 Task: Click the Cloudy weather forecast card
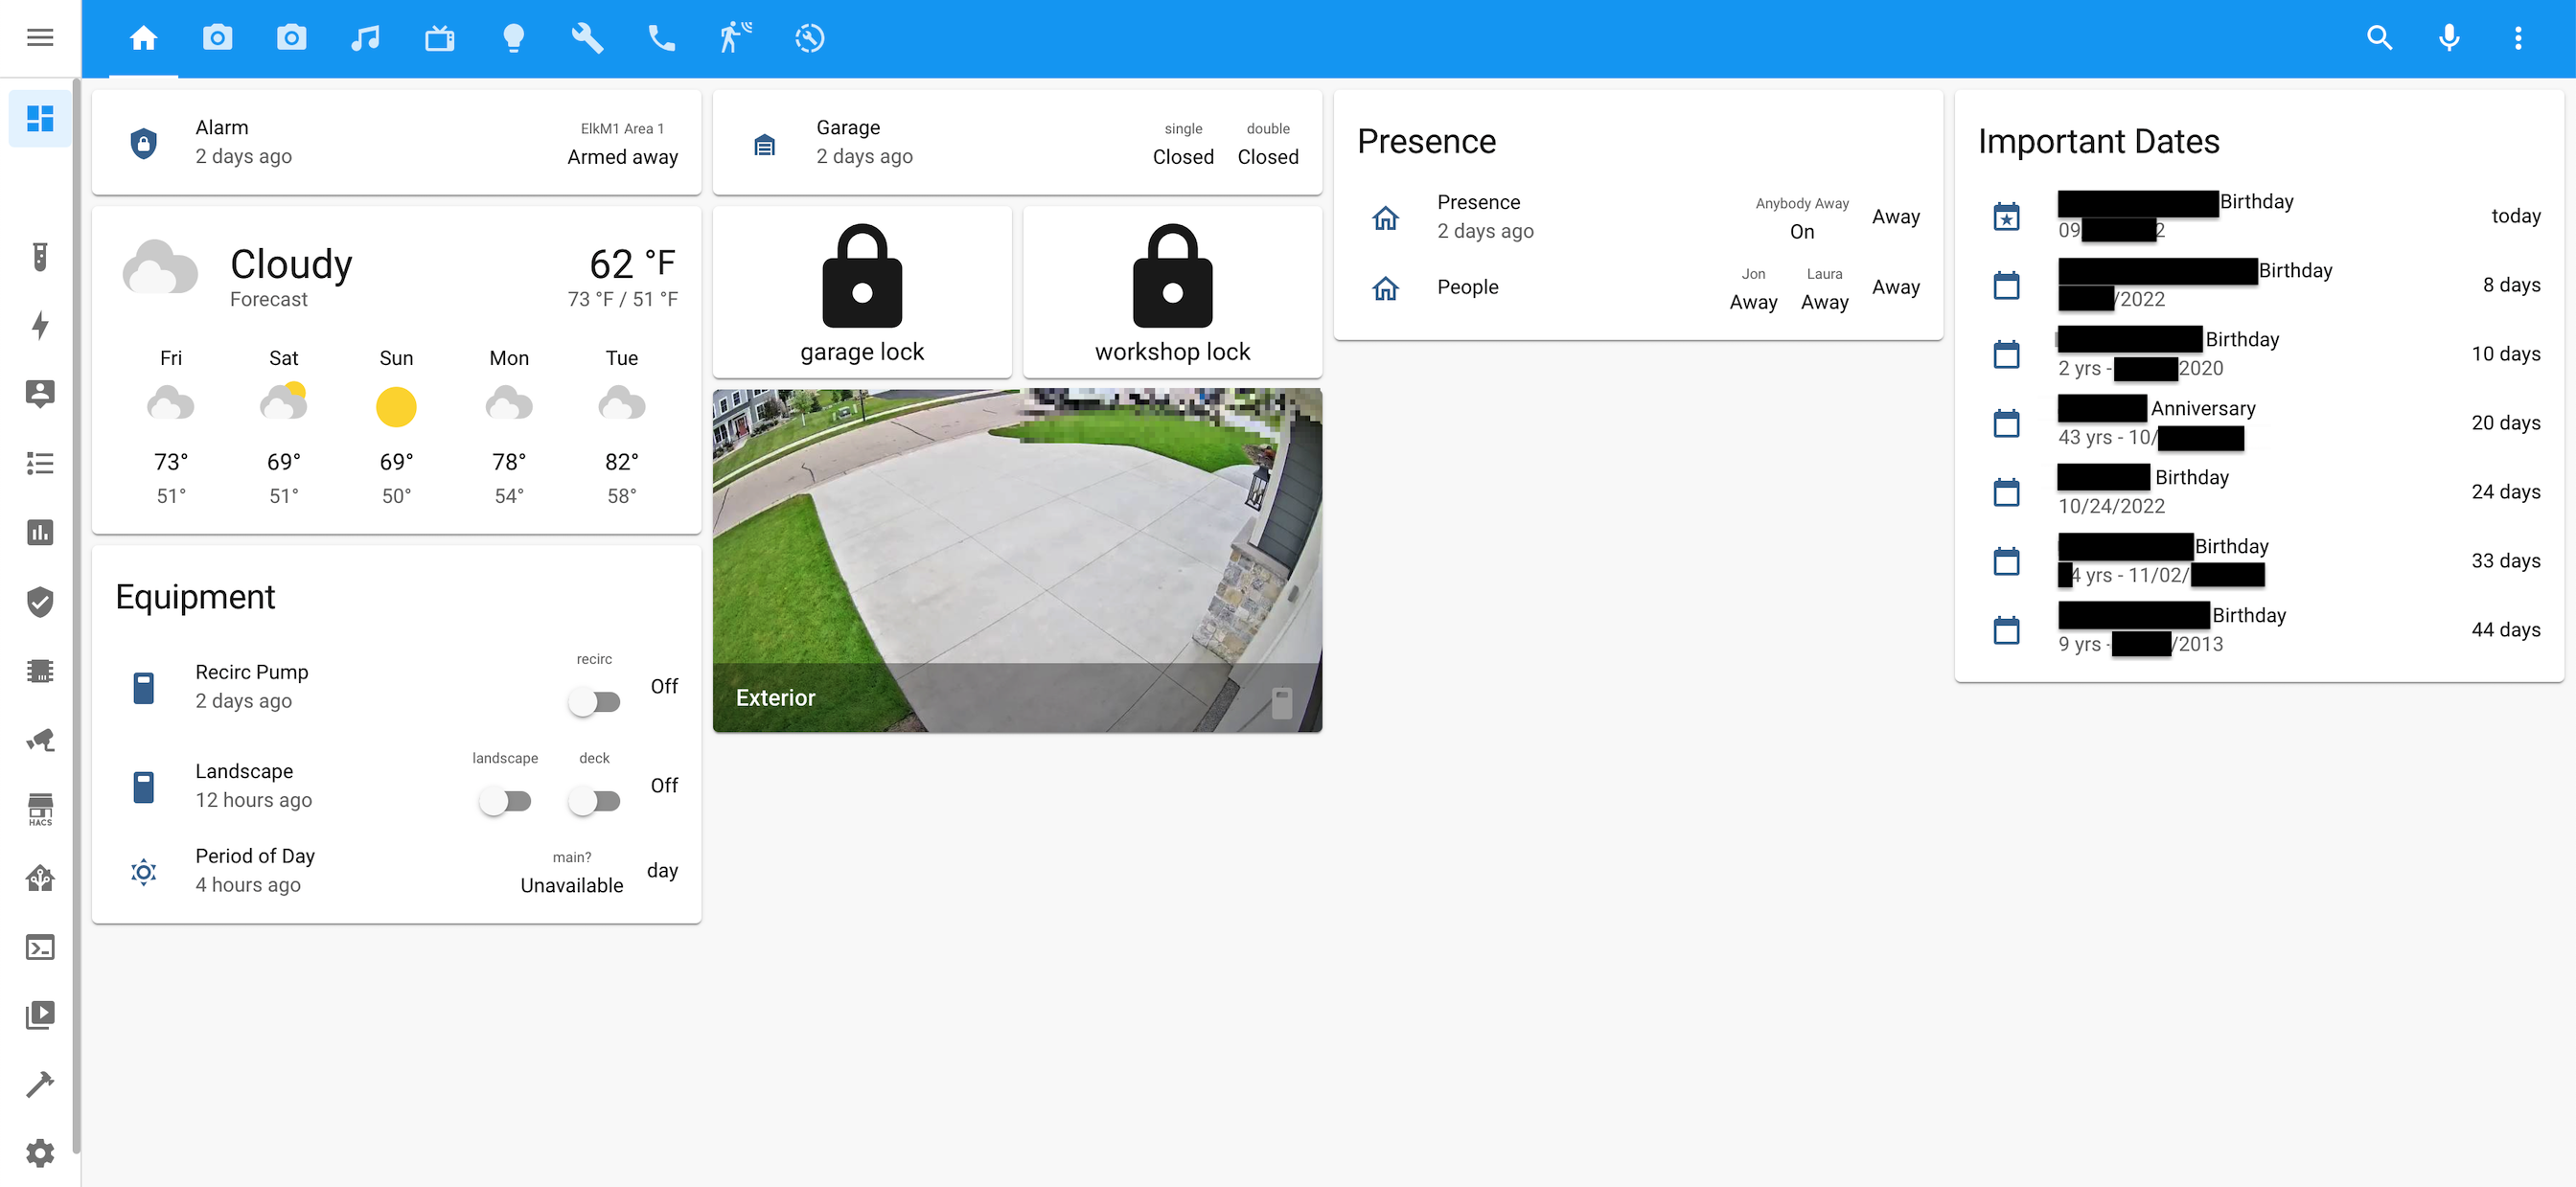(x=290, y=266)
